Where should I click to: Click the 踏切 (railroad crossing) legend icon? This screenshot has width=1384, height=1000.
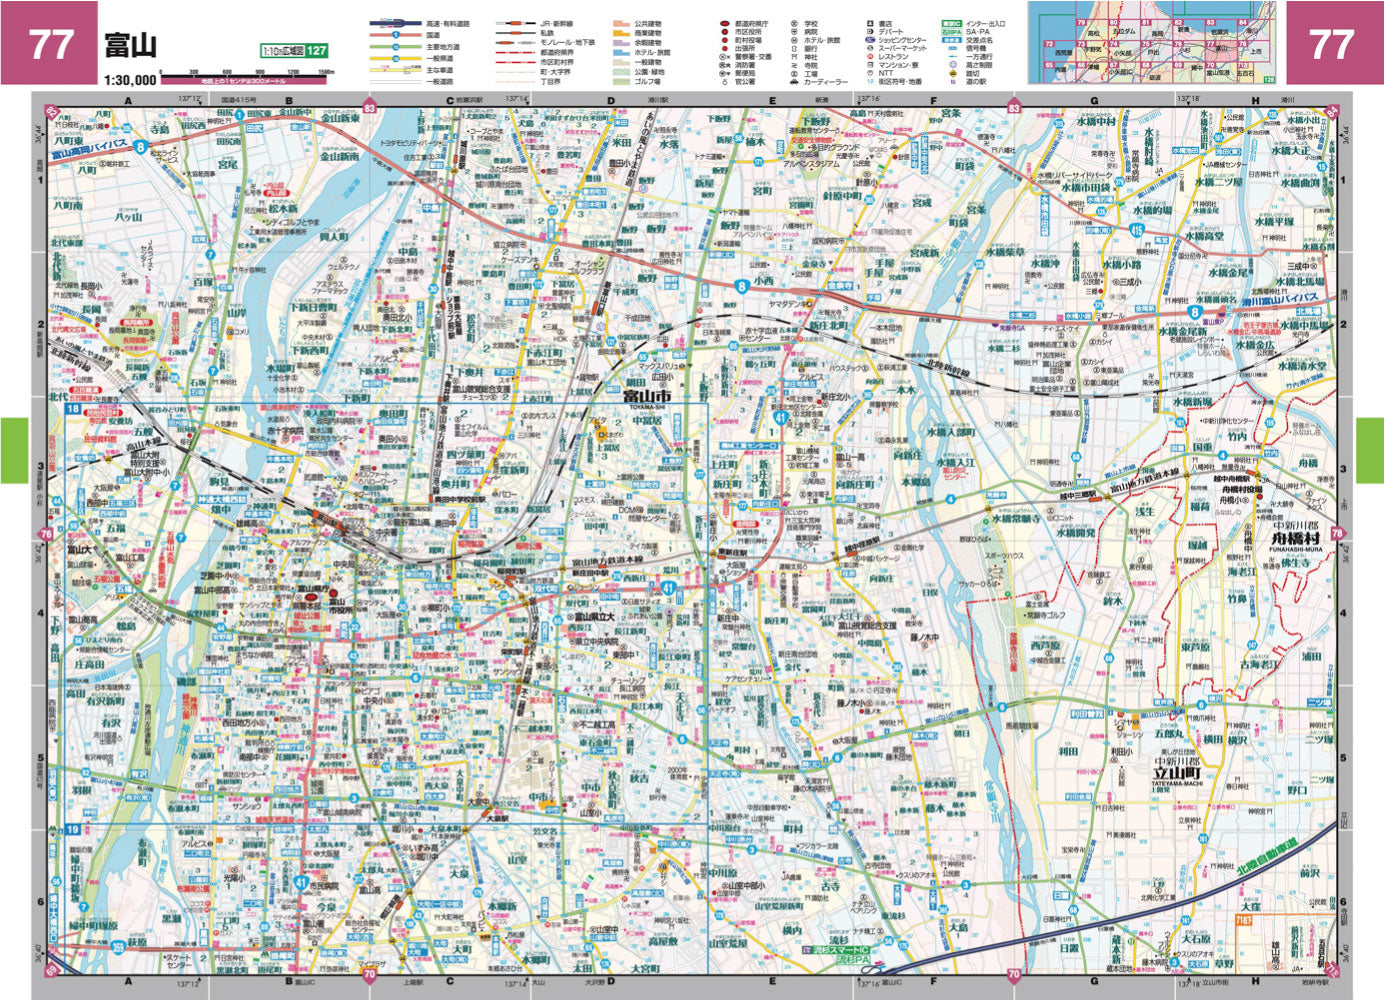pos(951,73)
